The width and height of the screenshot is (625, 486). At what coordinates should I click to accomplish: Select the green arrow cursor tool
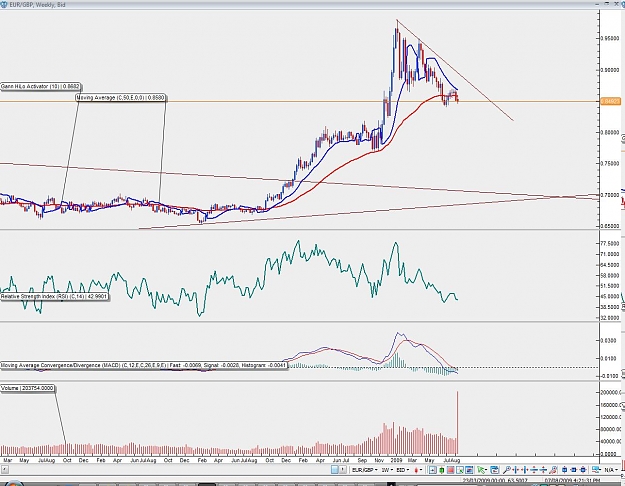pos(482,470)
